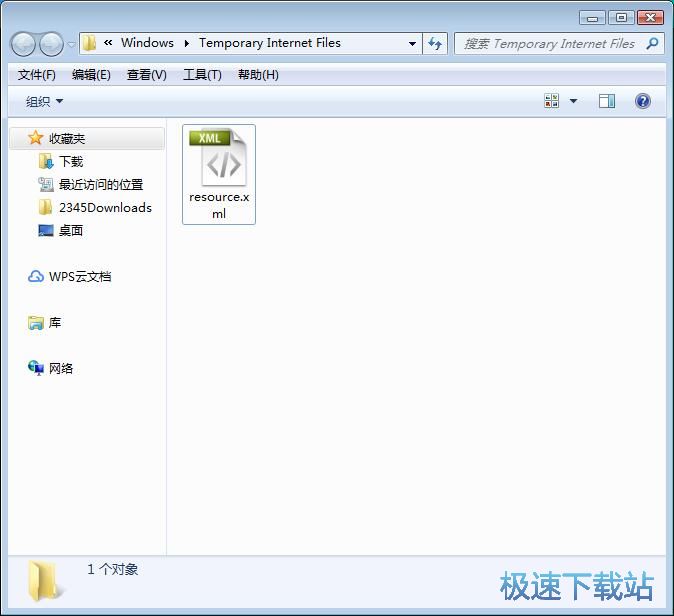Expand subfolders arrow after Windows breadcrumb

tap(187, 43)
